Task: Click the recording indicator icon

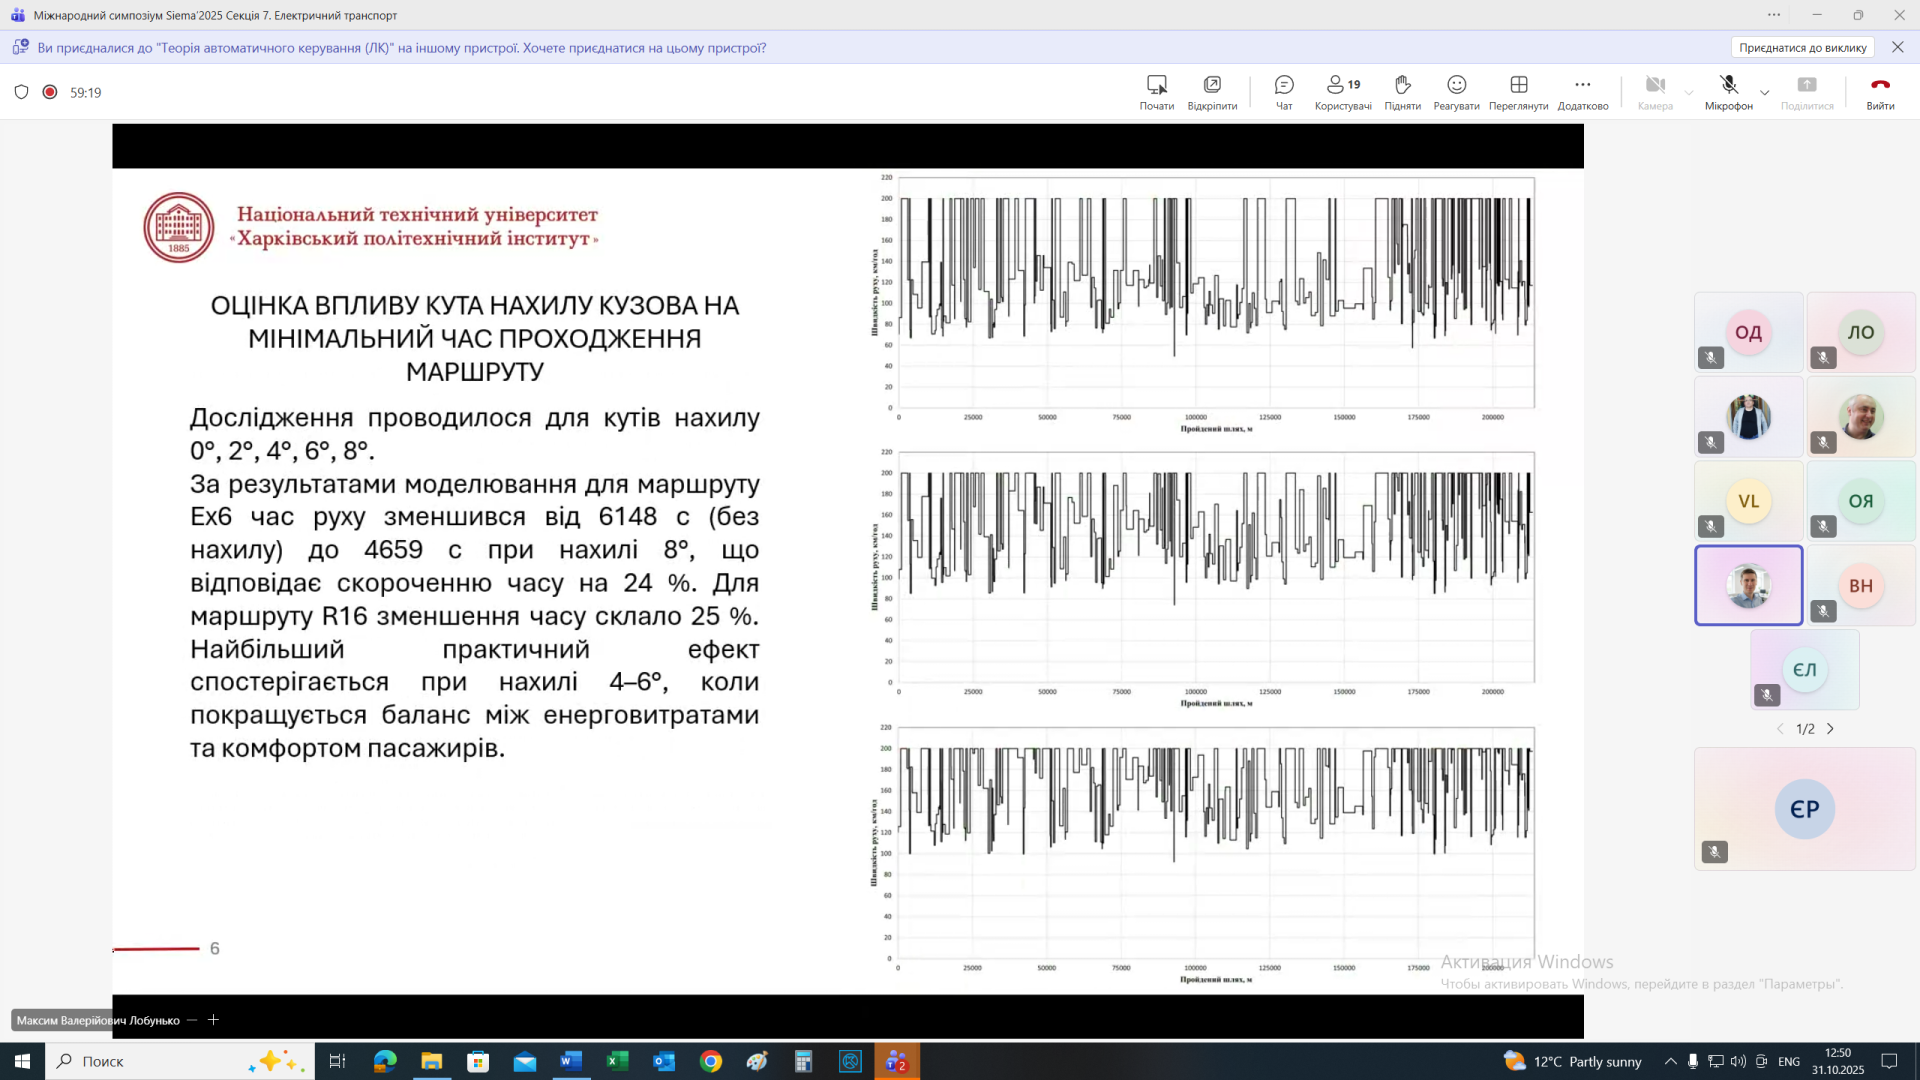Action: (50, 92)
